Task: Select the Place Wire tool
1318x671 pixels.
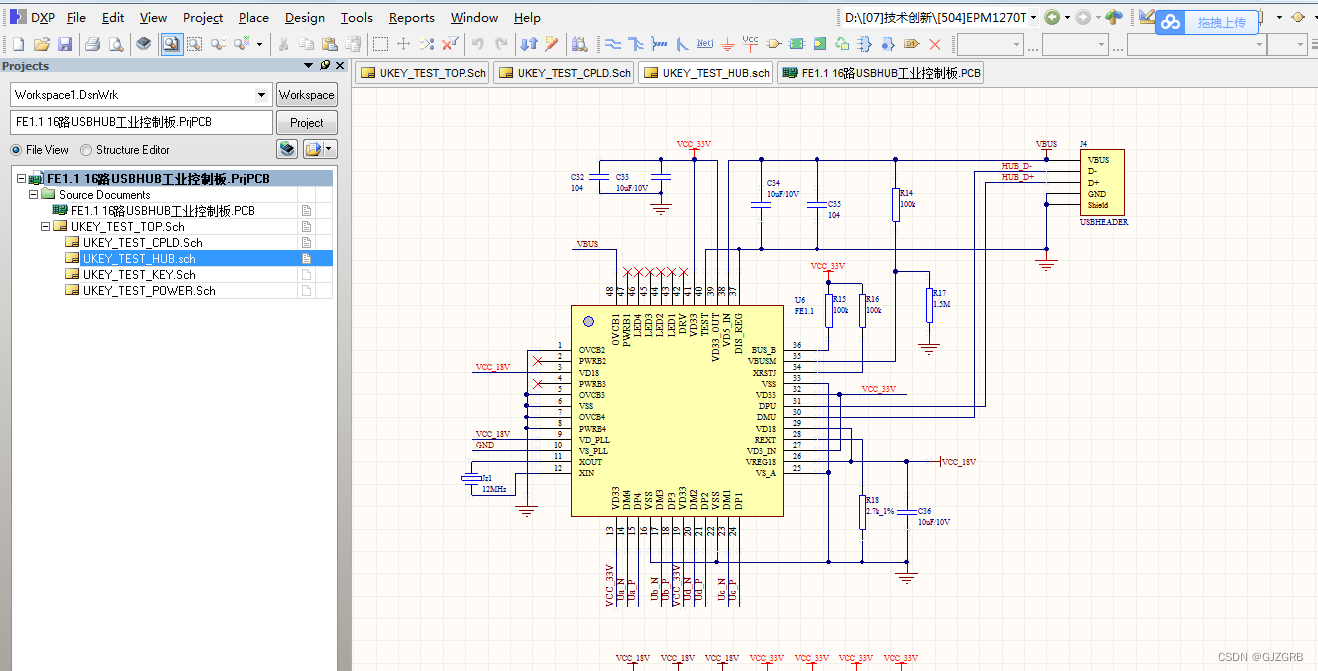Action: click(612, 43)
